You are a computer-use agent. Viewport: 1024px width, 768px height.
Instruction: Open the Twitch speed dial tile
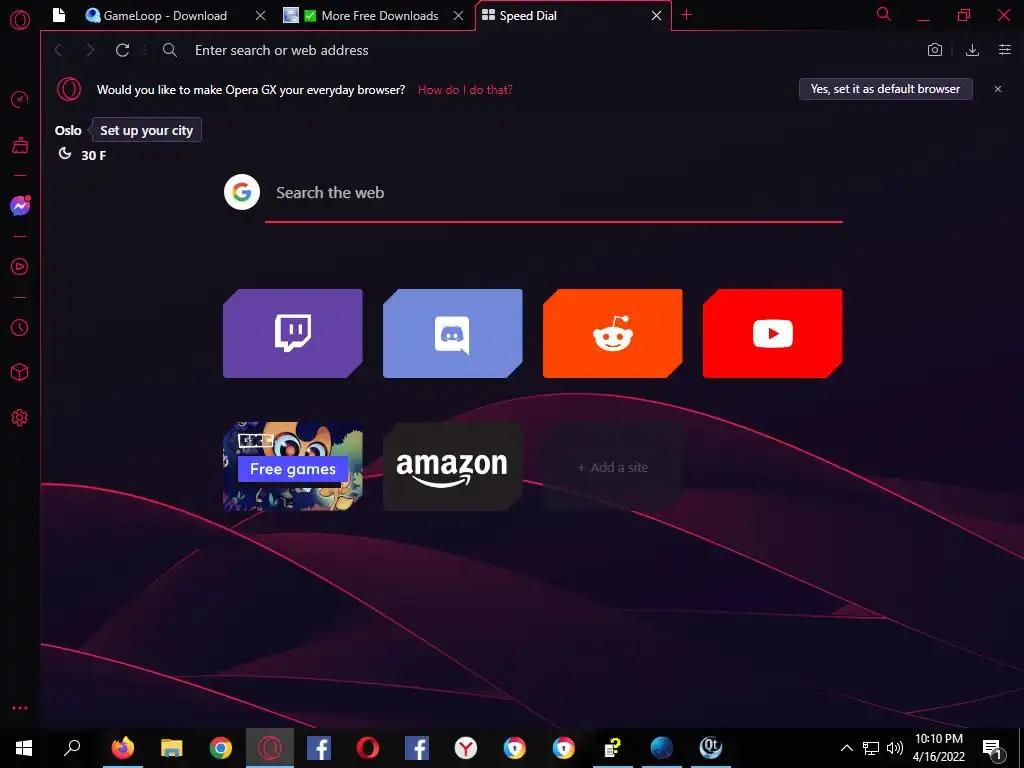[x=293, y=333]
